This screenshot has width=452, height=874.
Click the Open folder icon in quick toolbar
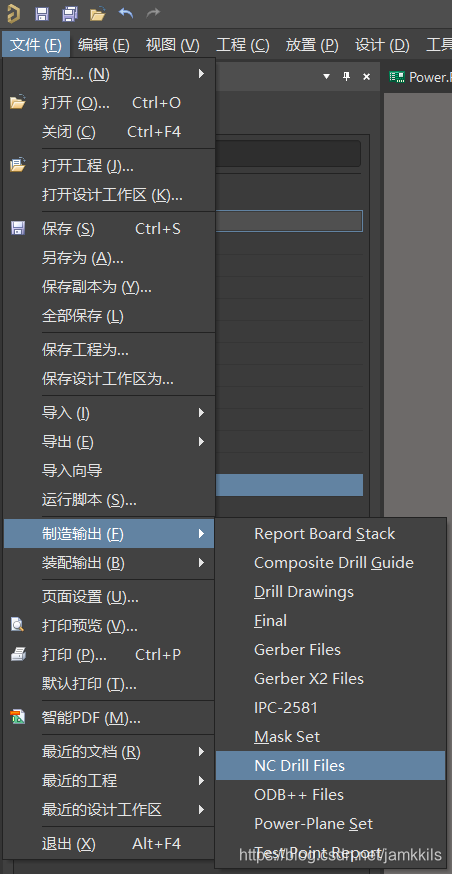[98, 13]
